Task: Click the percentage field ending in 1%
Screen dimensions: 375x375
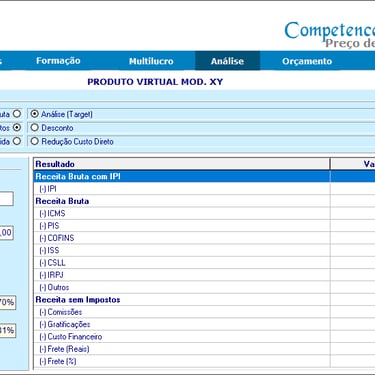Action: (x=7, y=330)
